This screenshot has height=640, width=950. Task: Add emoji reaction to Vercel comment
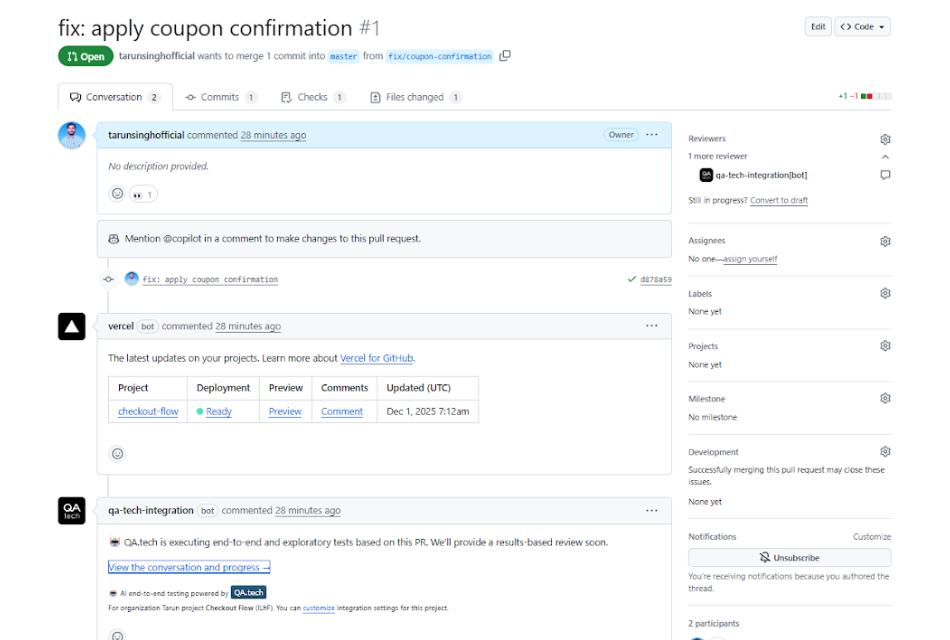tap(117, 454)
